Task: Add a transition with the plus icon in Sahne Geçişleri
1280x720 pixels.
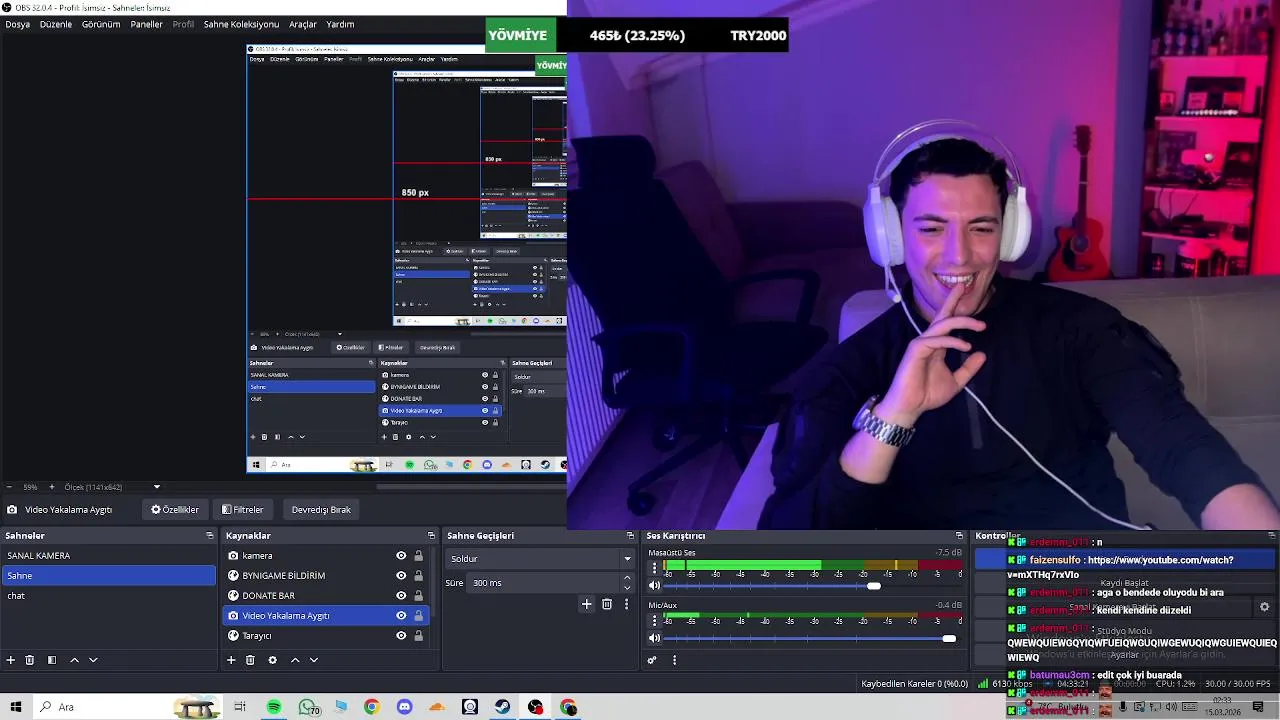Action: tap(587, 604)
